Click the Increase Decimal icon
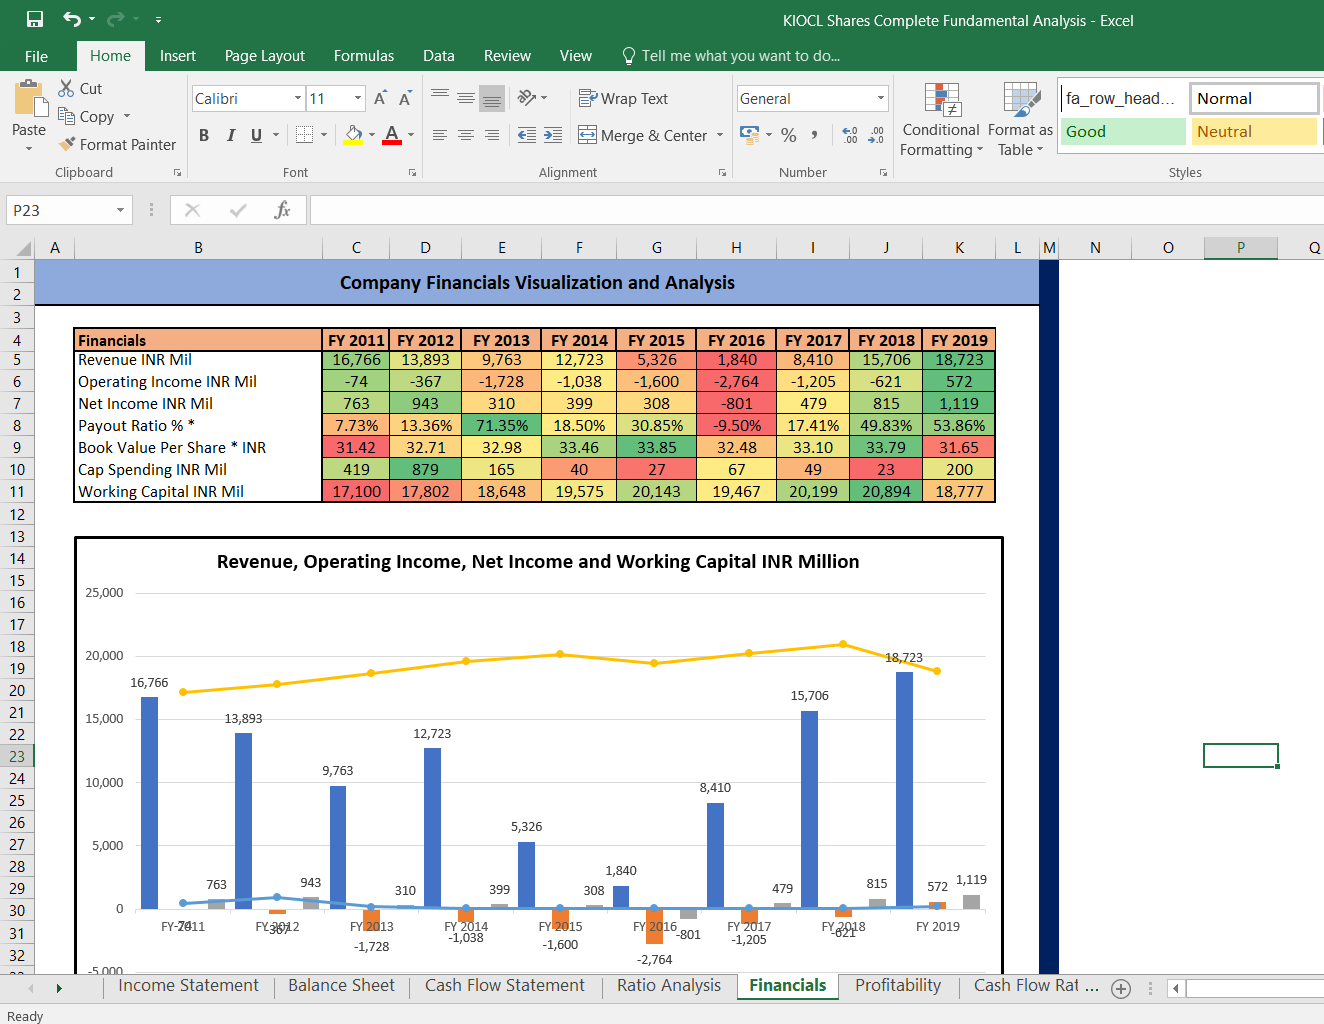Image resolution: width=1324 pixels, height=1024 pixels. click(x=850, y=135)
